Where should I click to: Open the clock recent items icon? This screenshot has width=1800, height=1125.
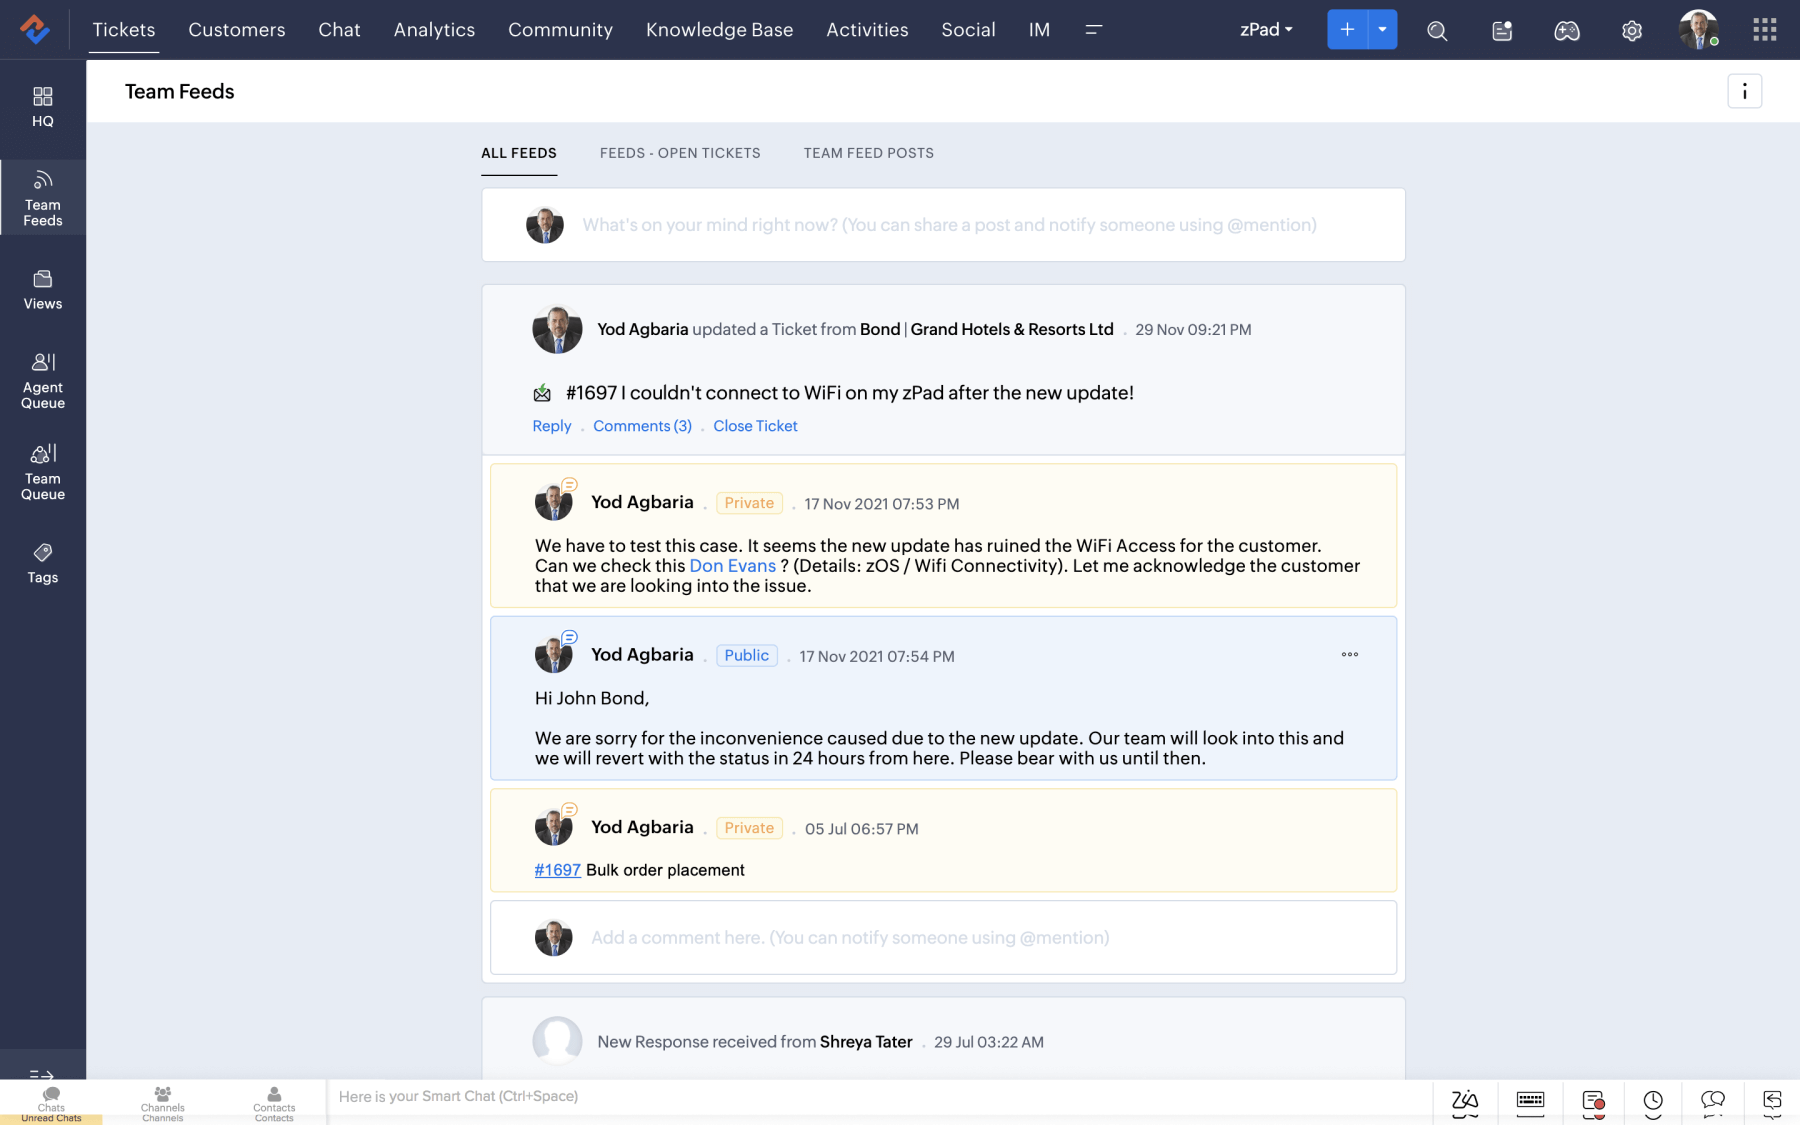pyautogui.click(x=1653, y=1103)
